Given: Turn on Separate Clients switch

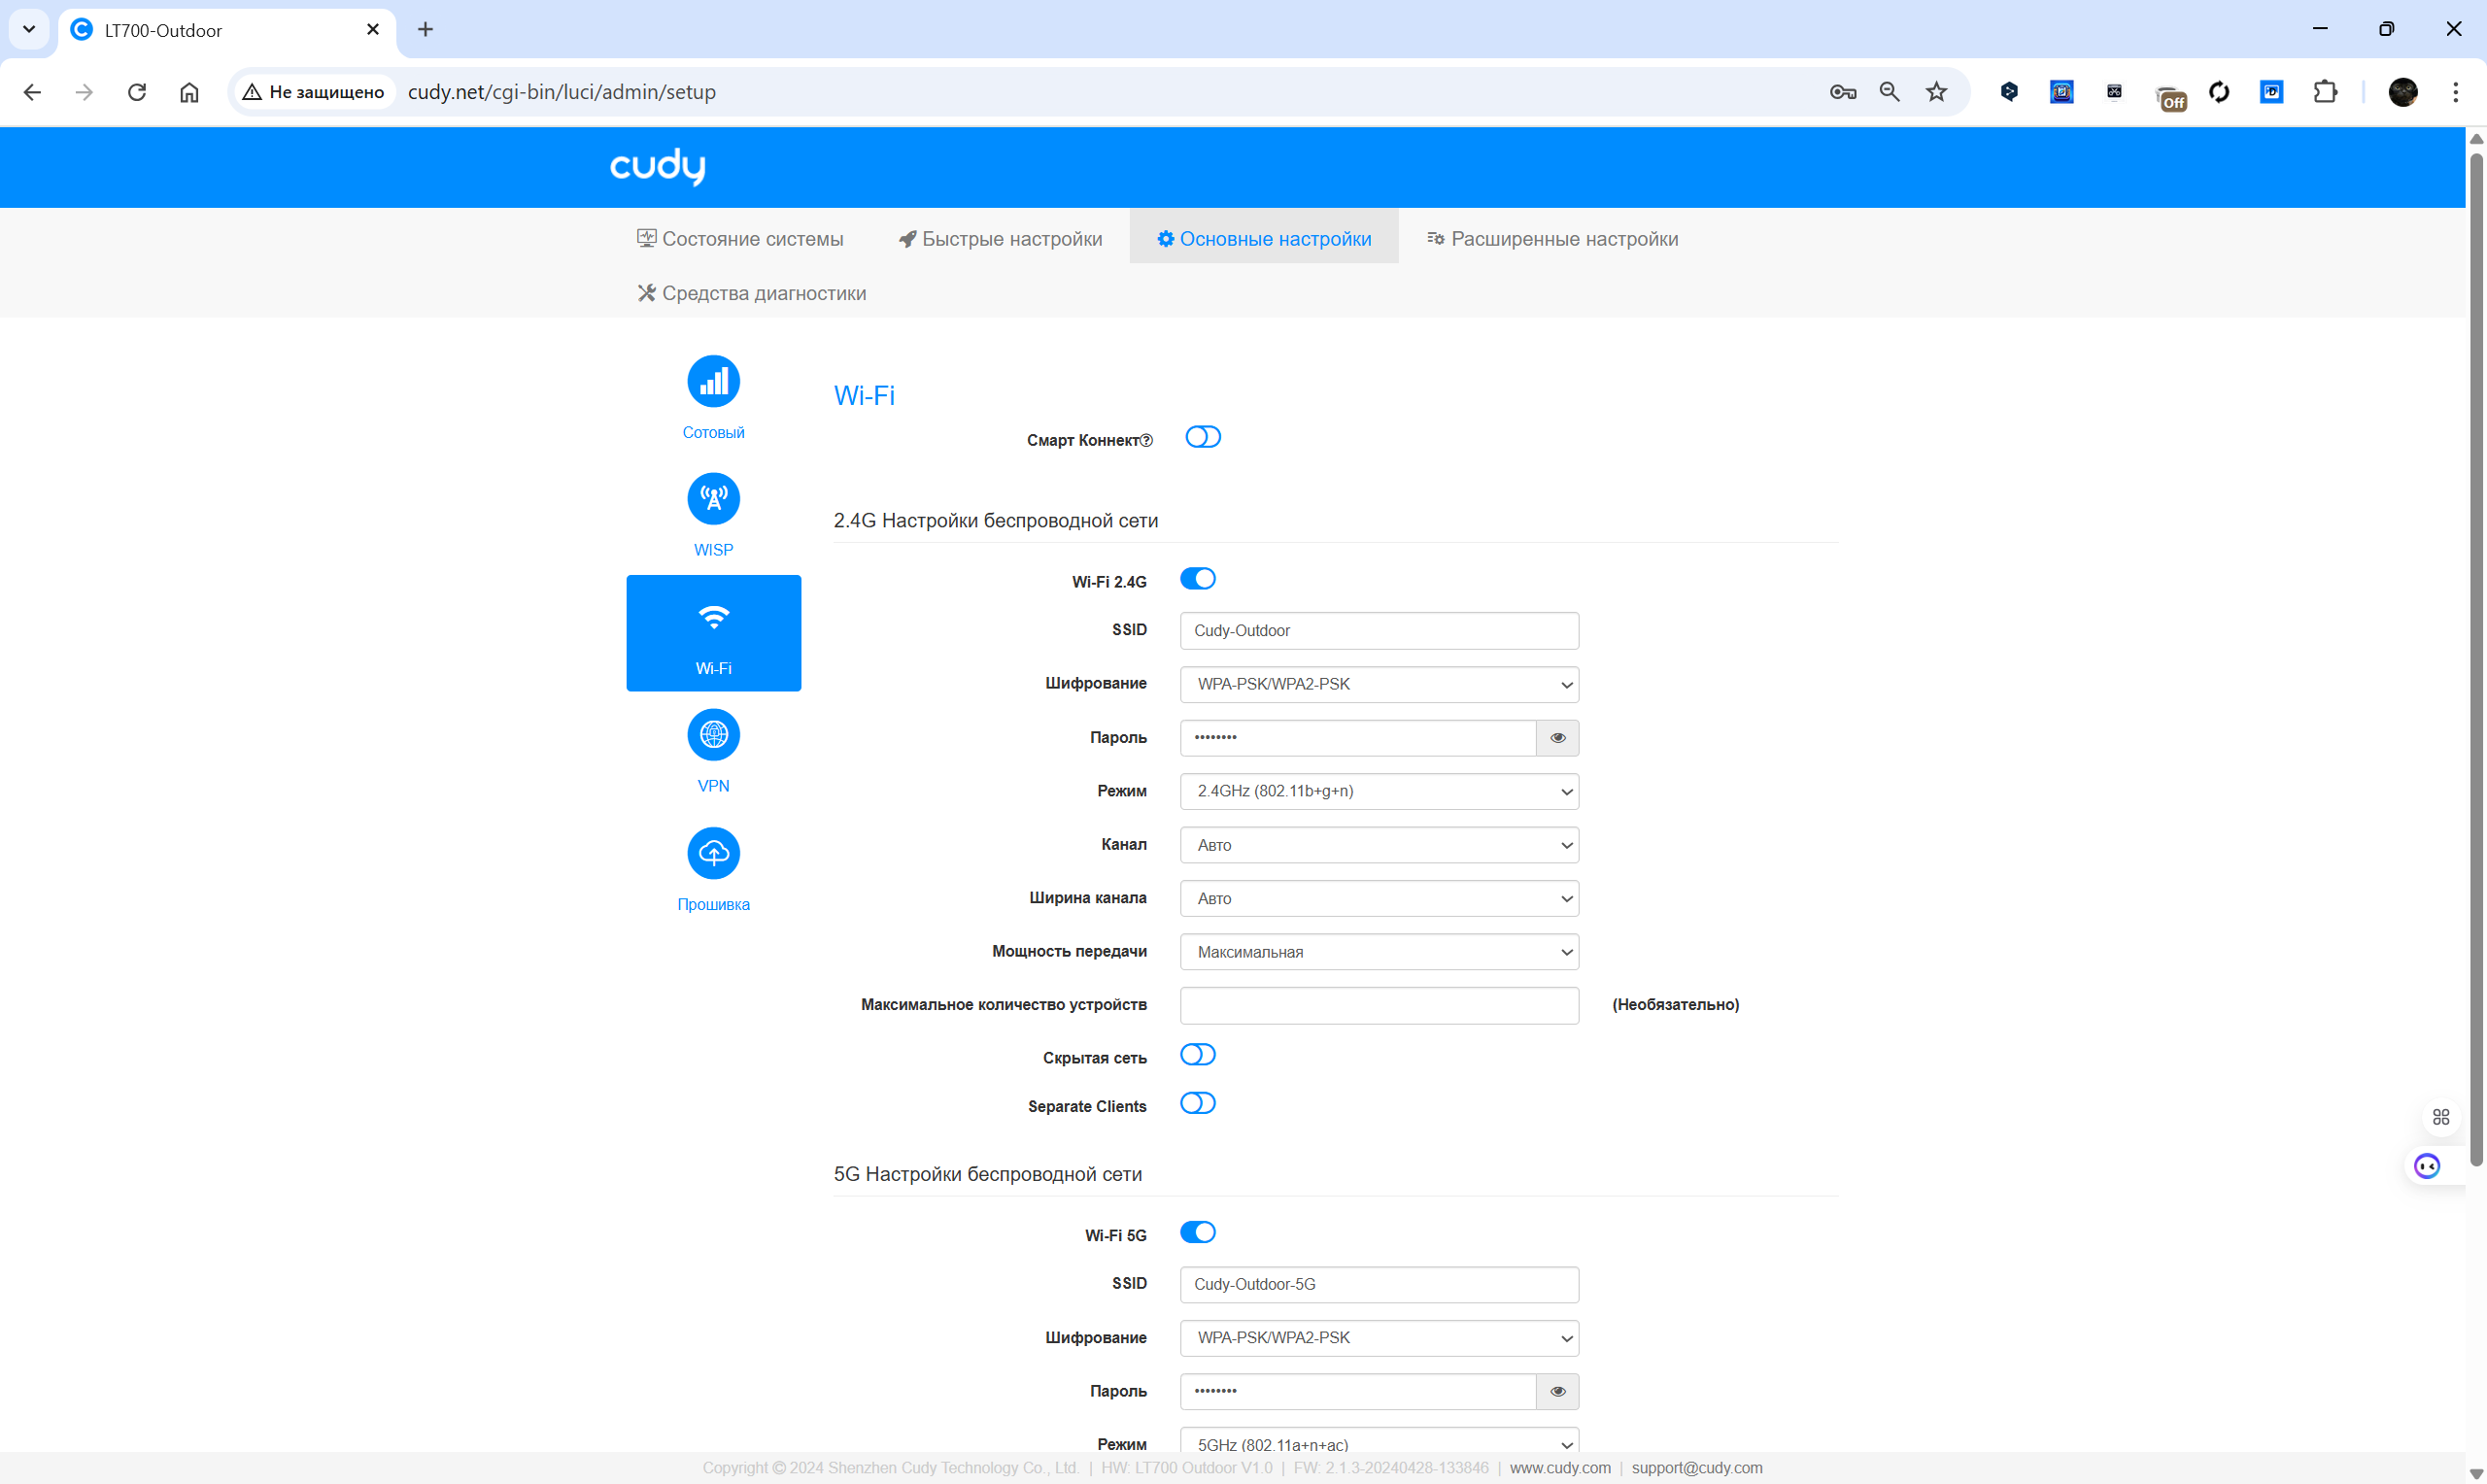Looking at the screenshot, I should [x=1197, y=1103].
